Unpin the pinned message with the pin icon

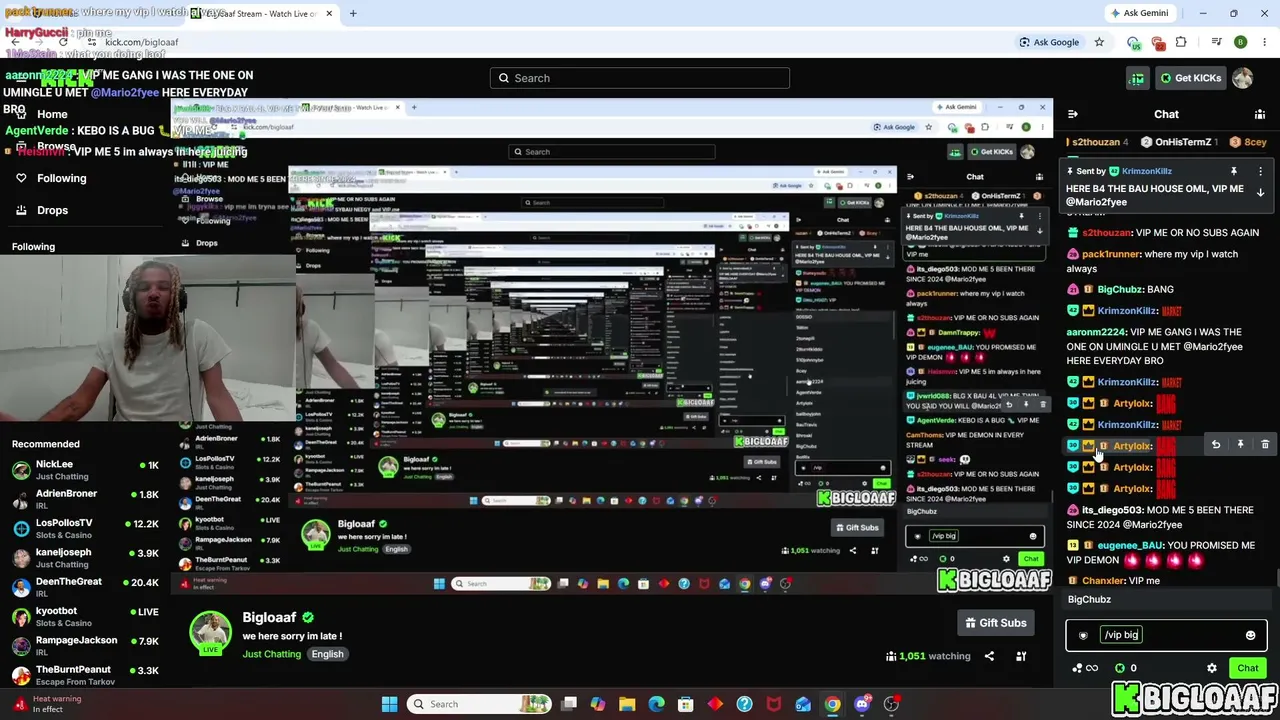(x=1234, y=171)
